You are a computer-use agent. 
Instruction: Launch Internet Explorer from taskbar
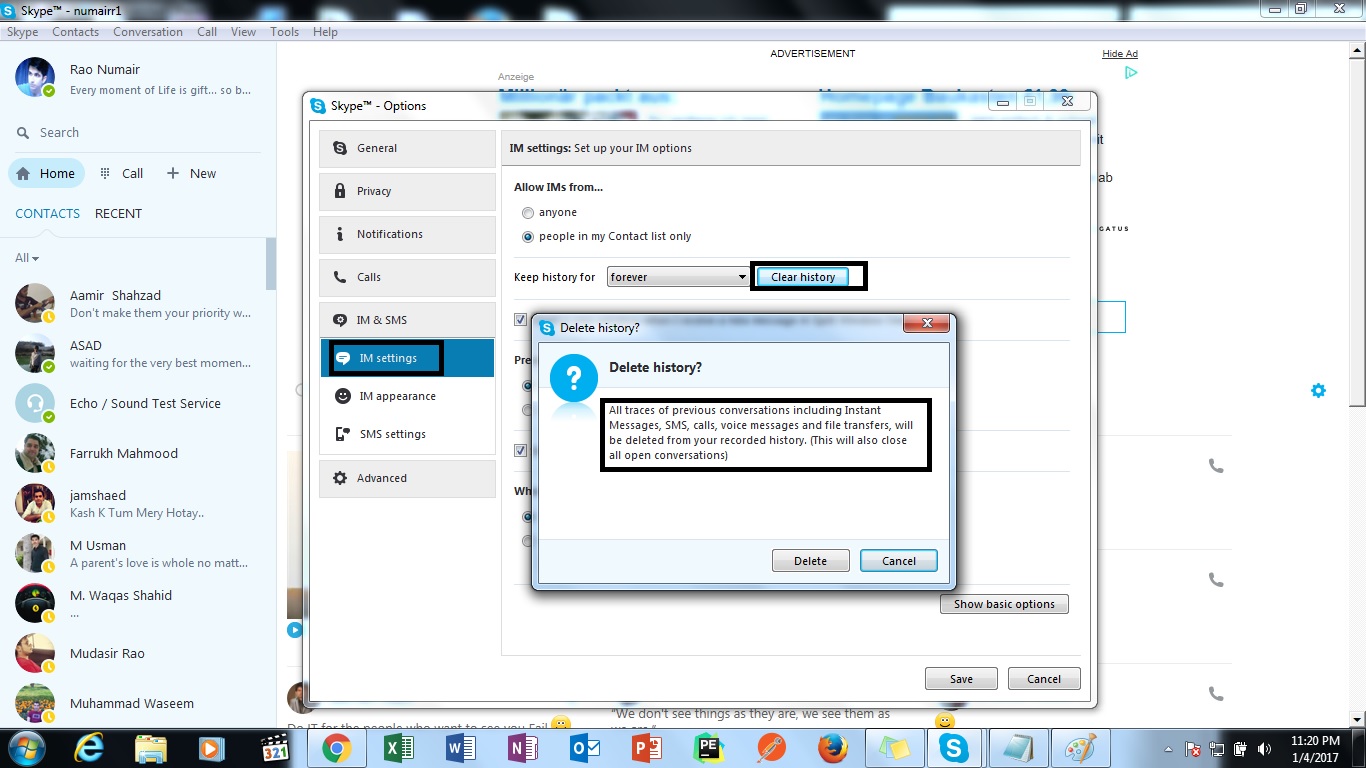[90, 748]
